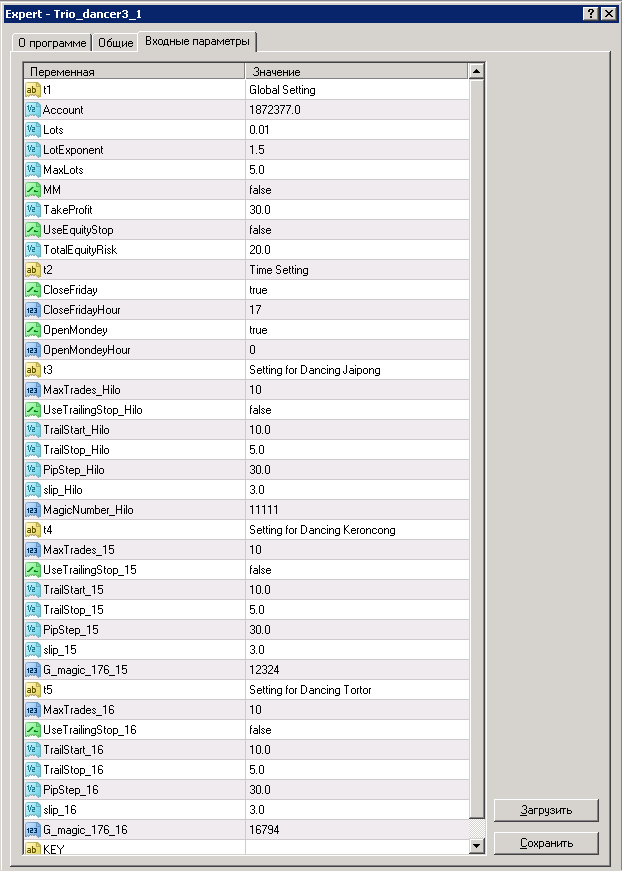Click the UseTrailingStop_16 value 'false'
The height and width of the screenshot is (871, 622).
coord(260,730)
